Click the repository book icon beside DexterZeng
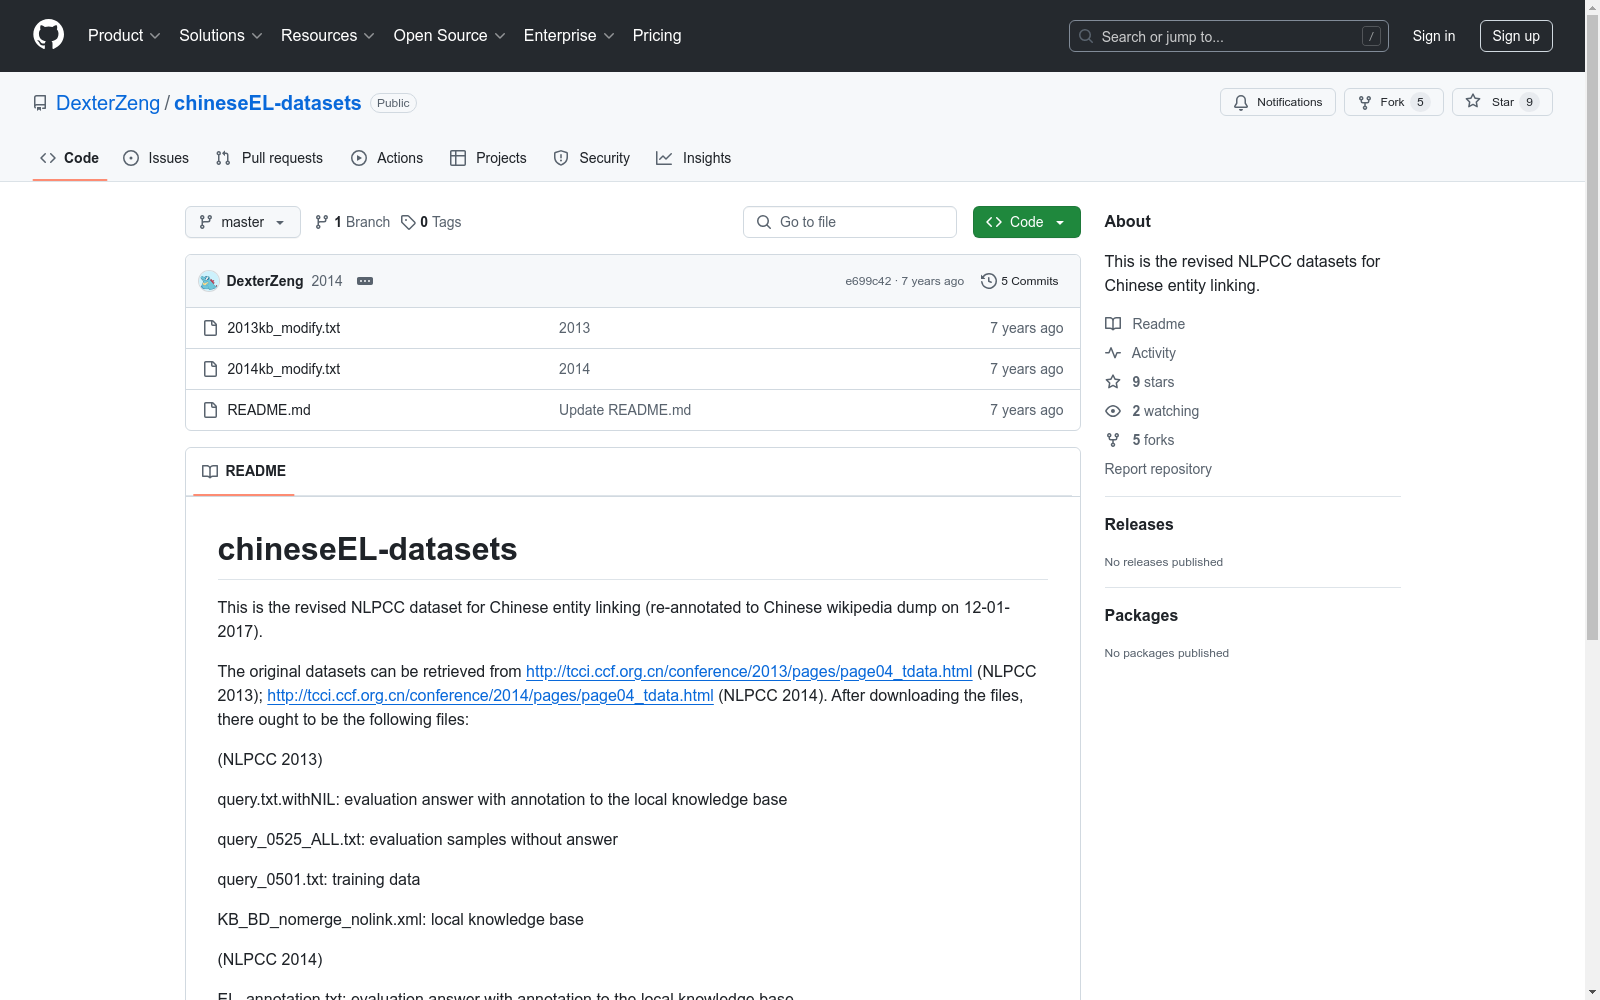1600x1000 pixels. (40, 103)
